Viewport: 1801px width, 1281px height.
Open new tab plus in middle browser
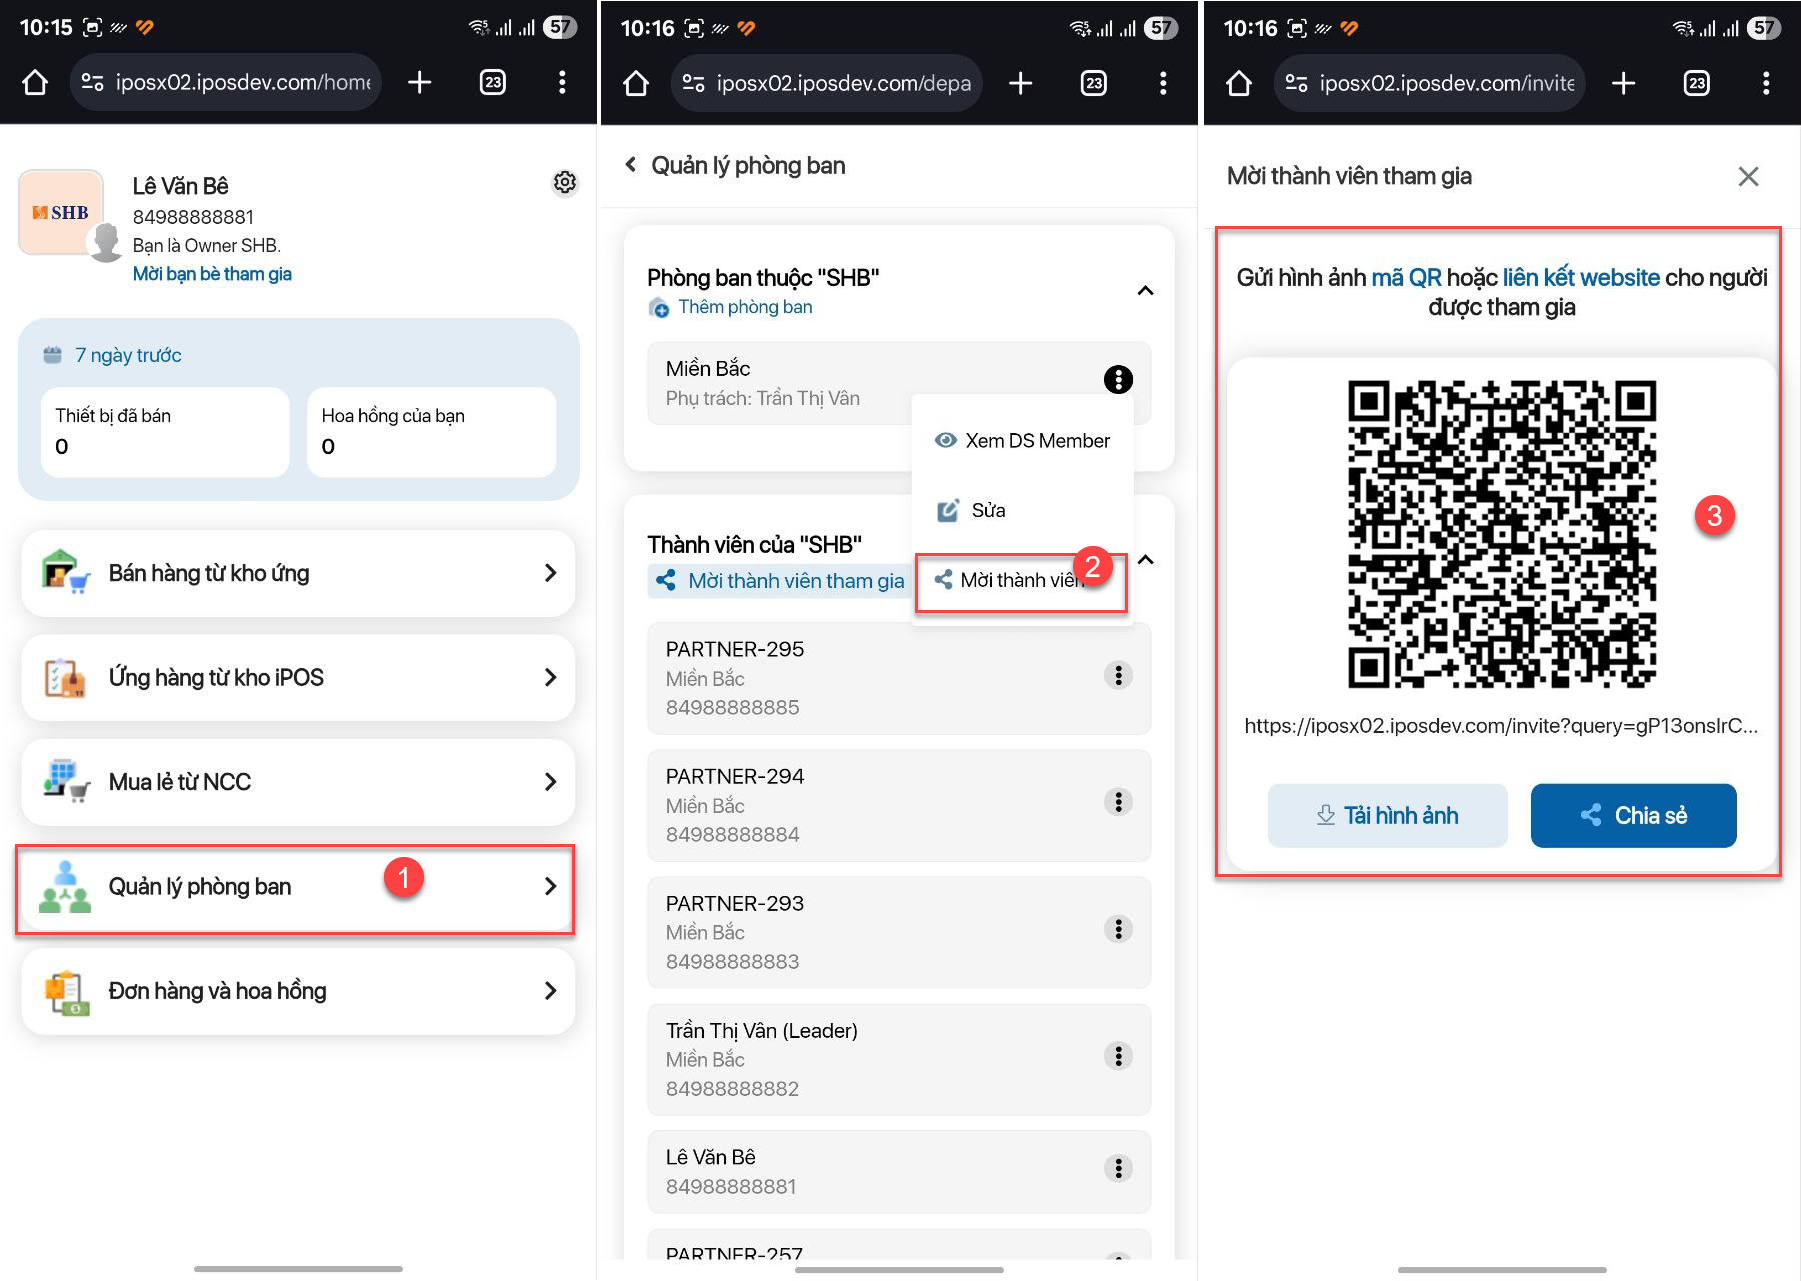tap(1020, 83)
